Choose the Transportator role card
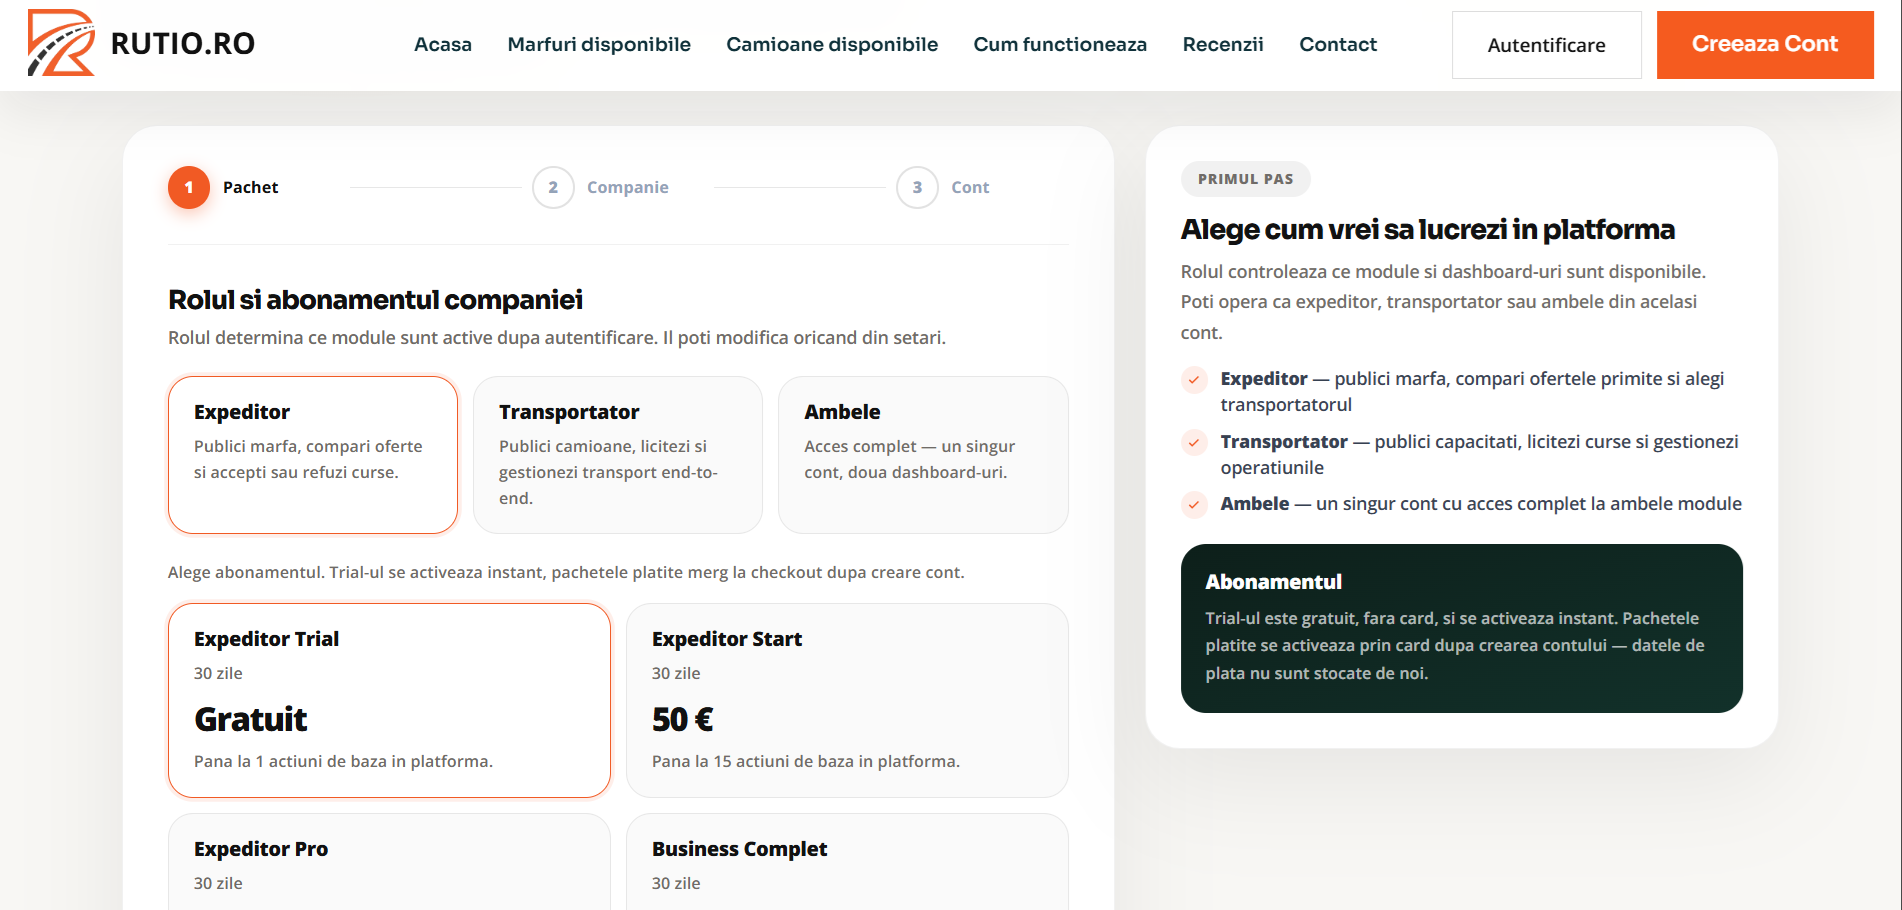 [x=618, y=455]
